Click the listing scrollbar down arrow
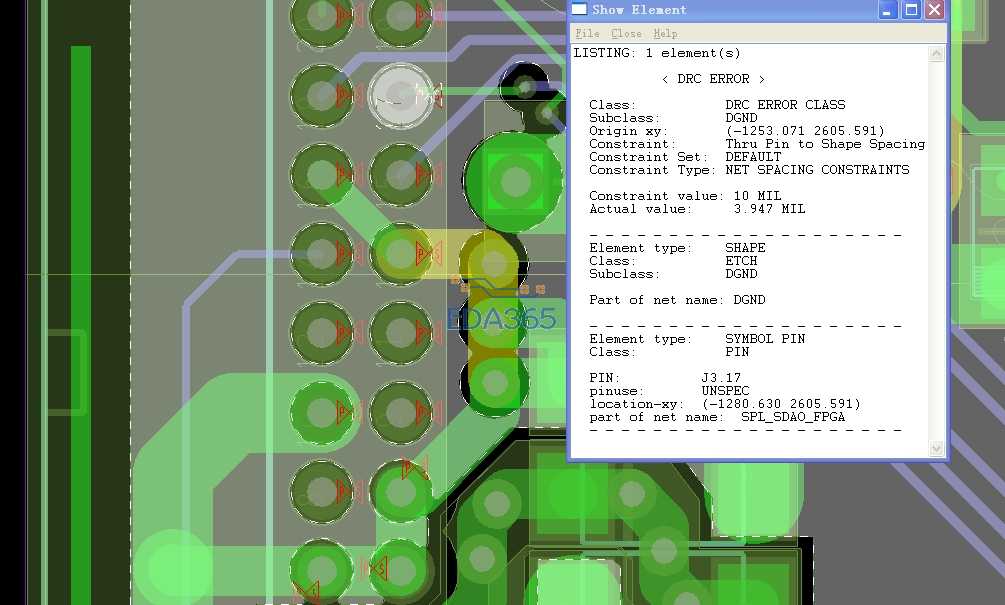The height and width of the screenshot is (605, 1005). click(936, 449)
